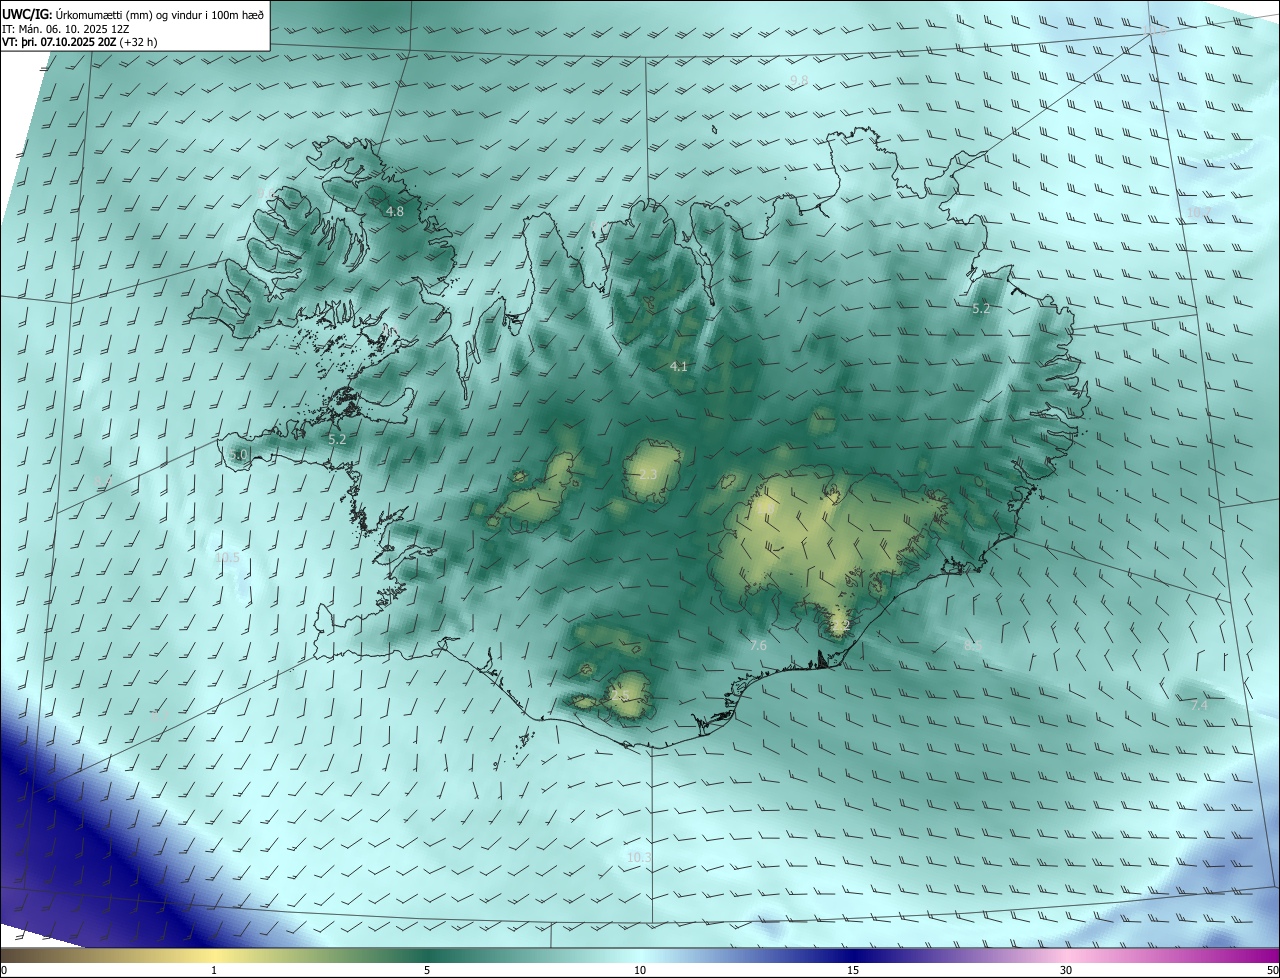Click the faint 10.7 value on the map
The height and width of the screenshot is (978, 1280).
point(1198,213)
